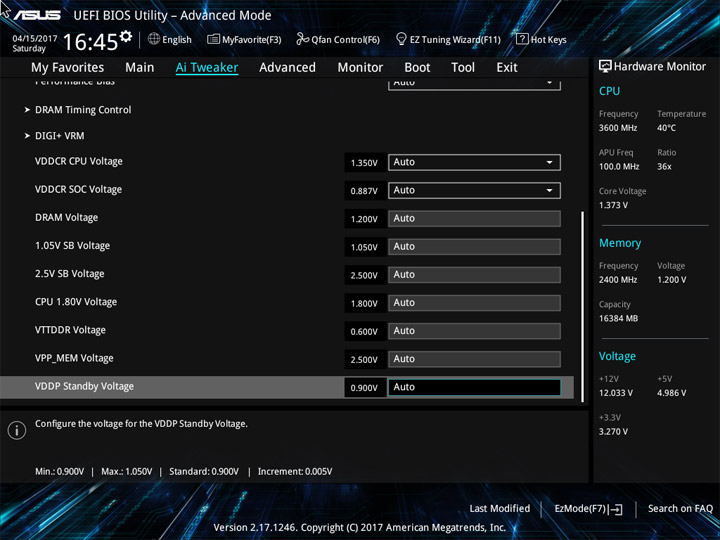
Task: Select the VDDCR SOC Voltage label
Action: pos(79,190)
